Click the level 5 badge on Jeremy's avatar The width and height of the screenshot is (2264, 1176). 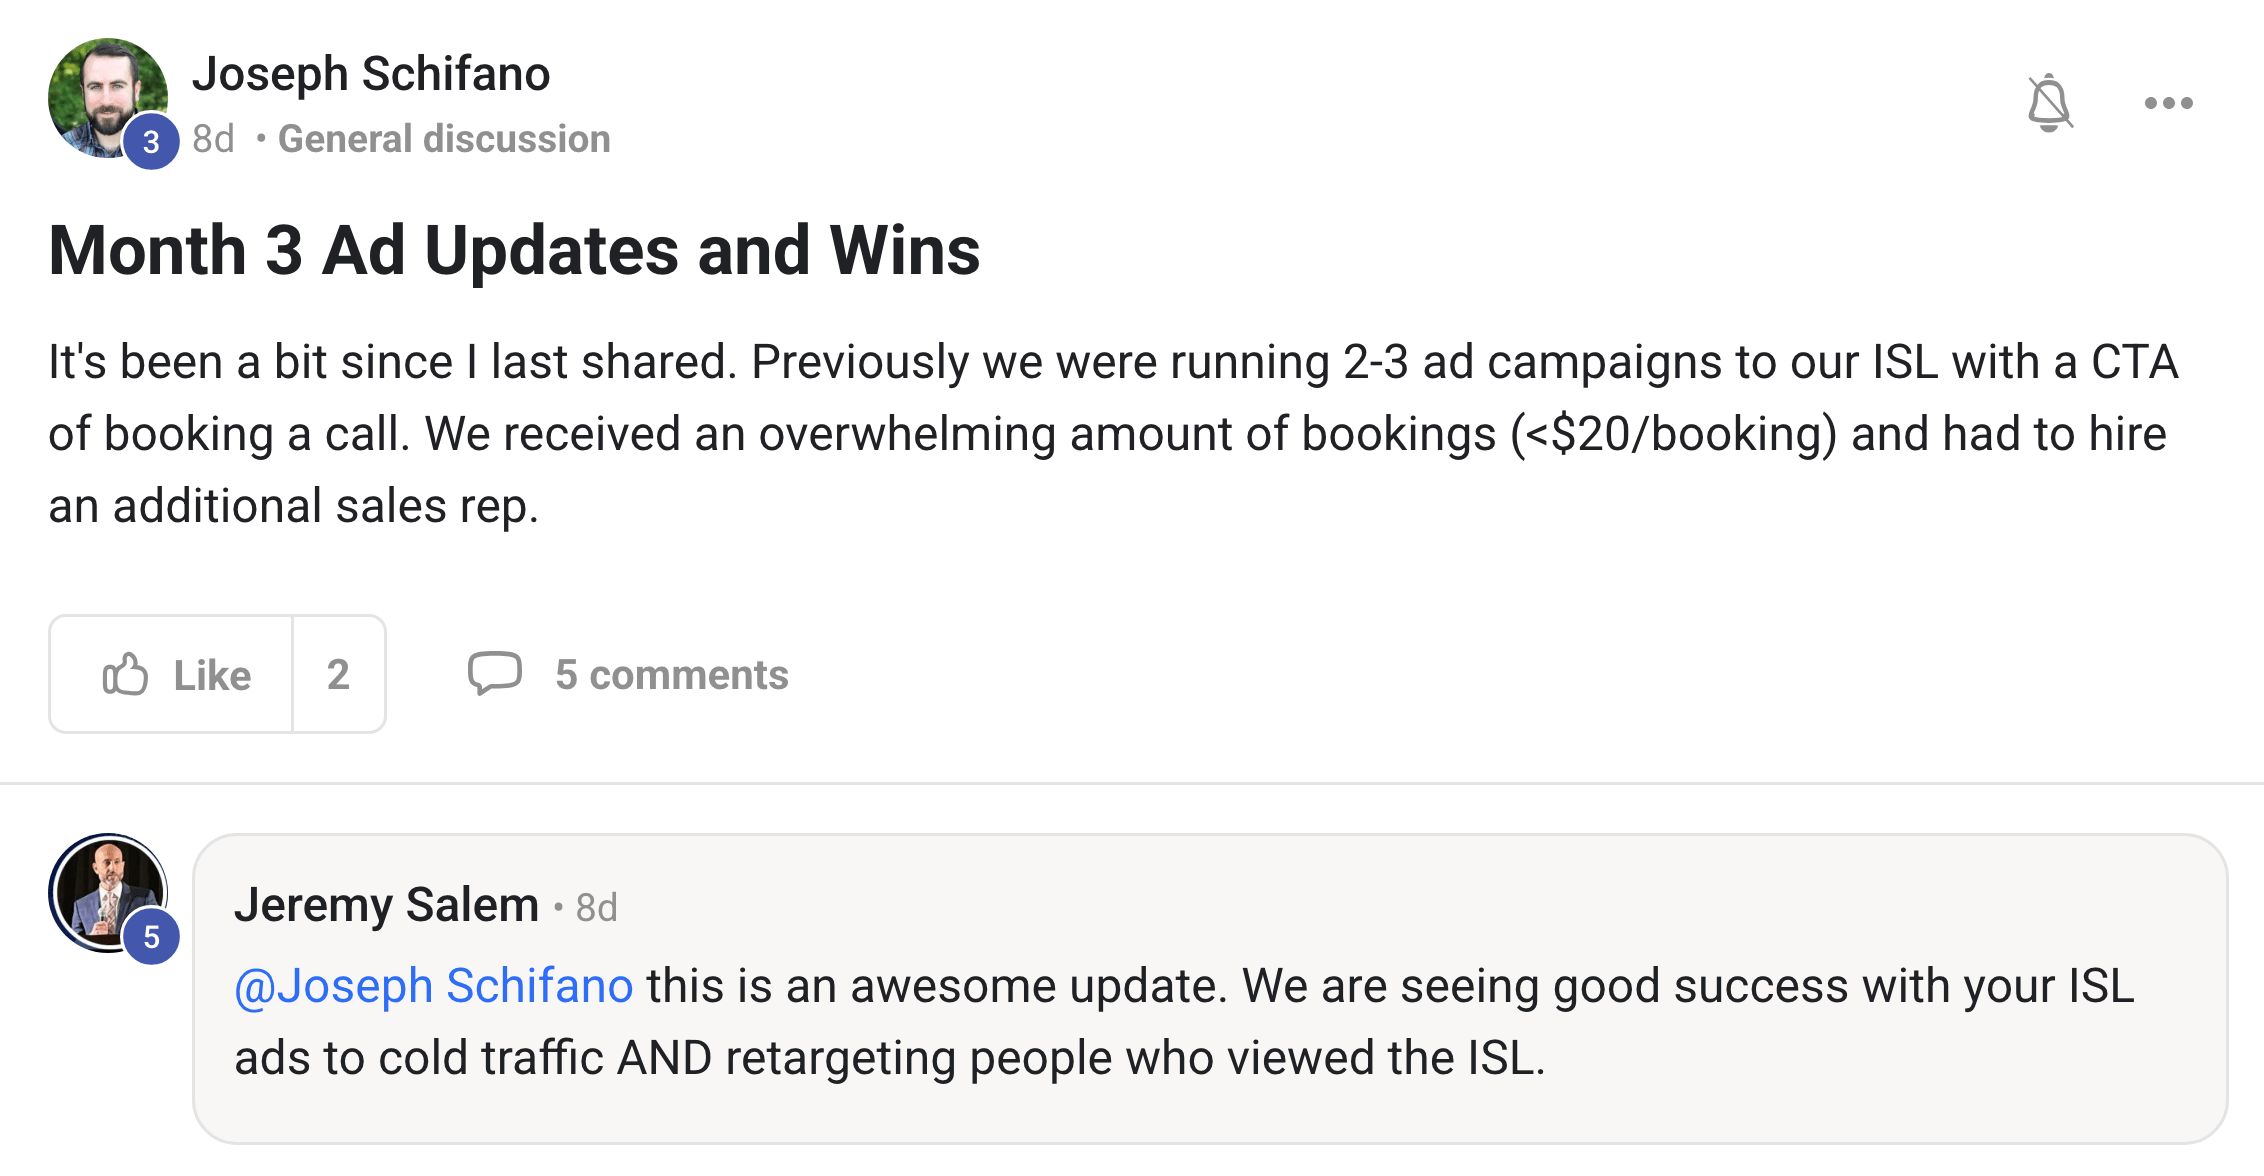click(151, 937)
